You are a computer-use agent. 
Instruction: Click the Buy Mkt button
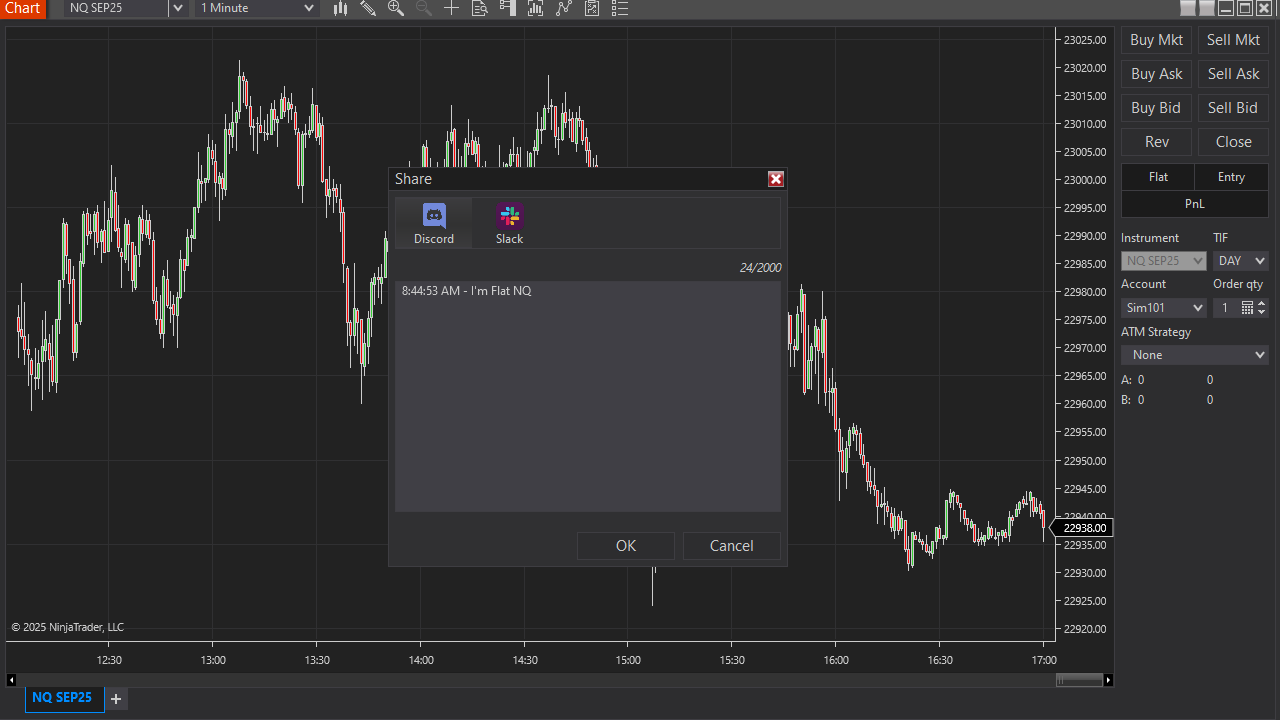point(1156,39)
